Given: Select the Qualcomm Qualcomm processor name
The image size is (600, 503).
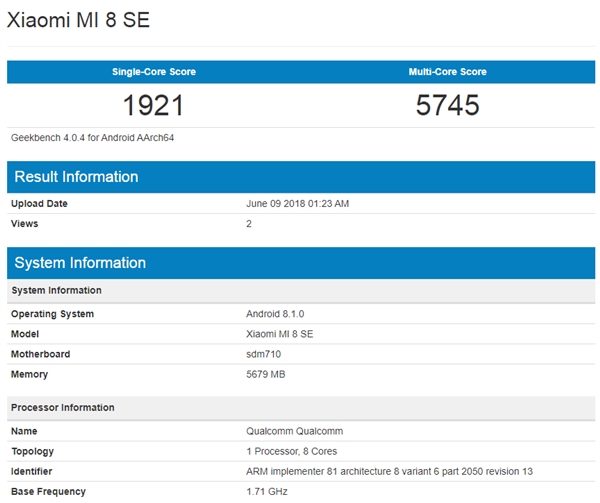Looking at the screenshot, I should [x=292, y=431].
